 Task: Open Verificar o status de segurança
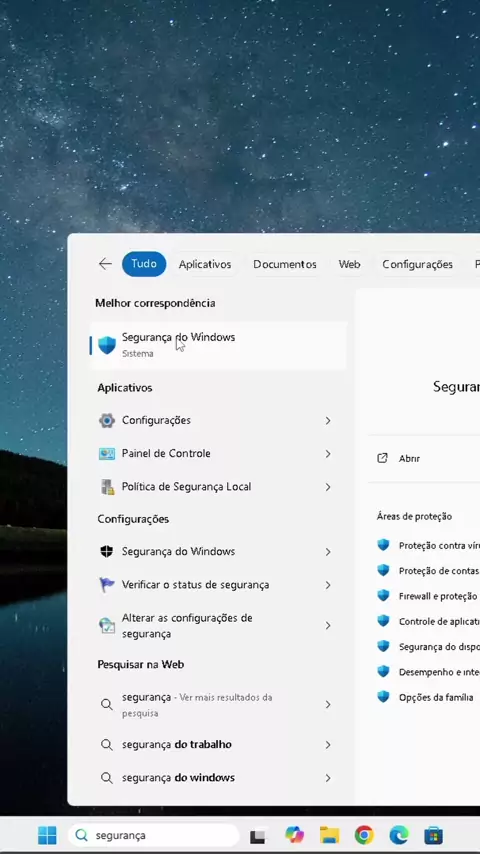point(218,585)
